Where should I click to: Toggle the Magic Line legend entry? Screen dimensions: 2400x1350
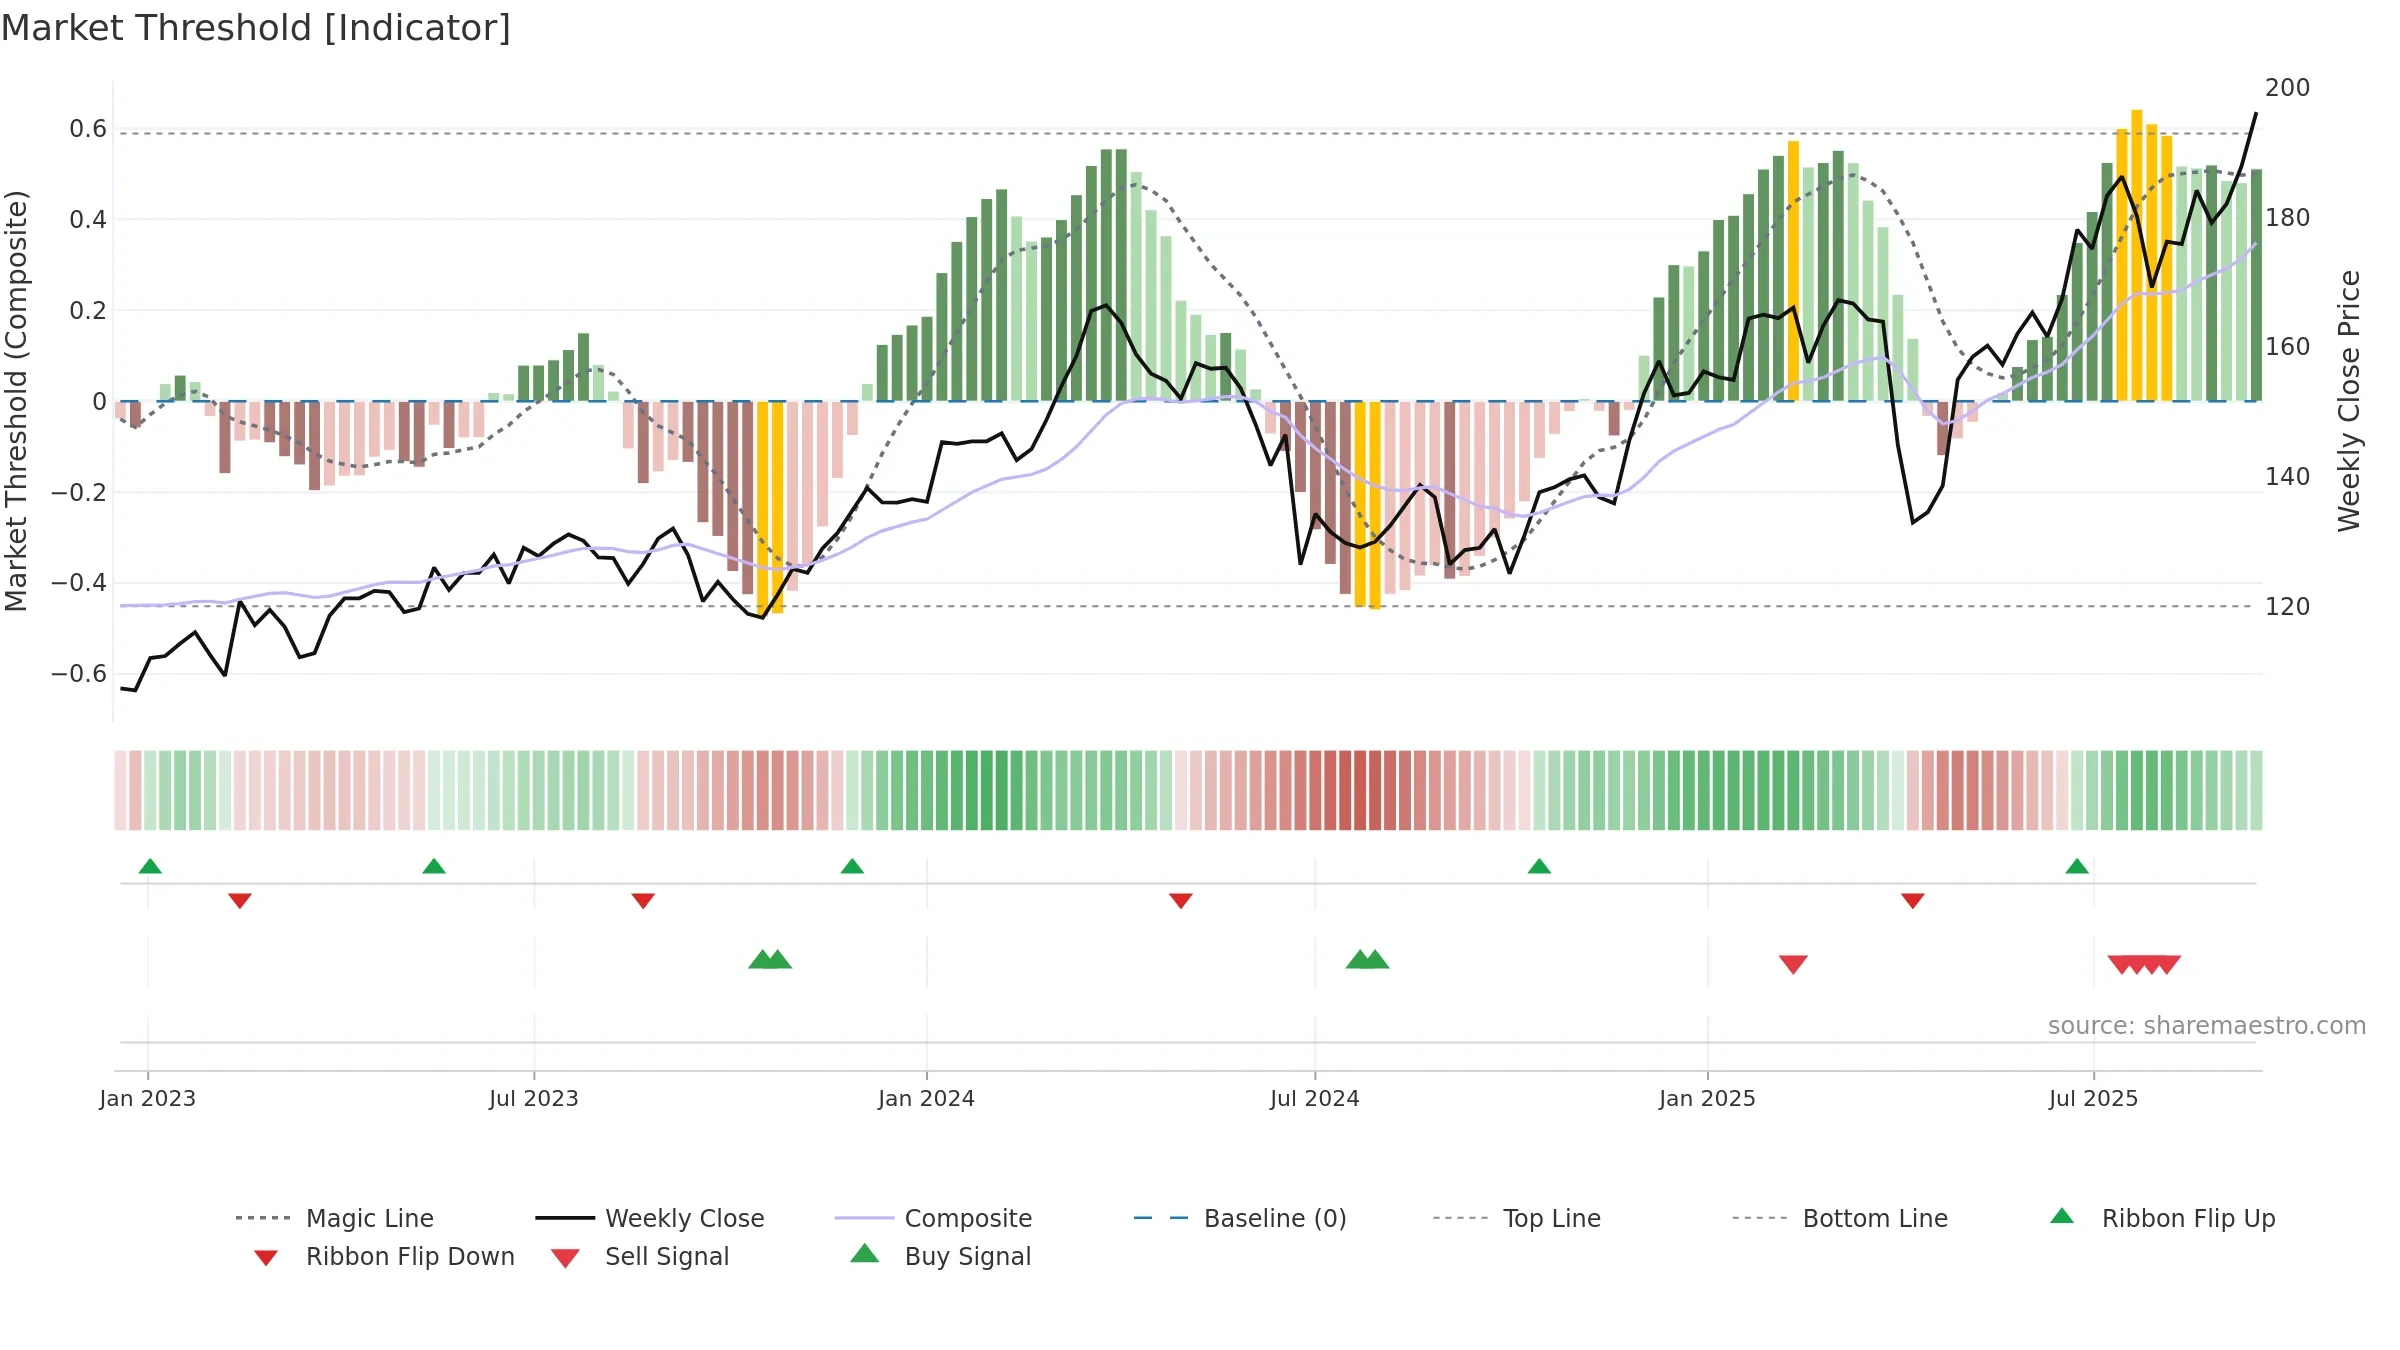tap(335, 1218)
